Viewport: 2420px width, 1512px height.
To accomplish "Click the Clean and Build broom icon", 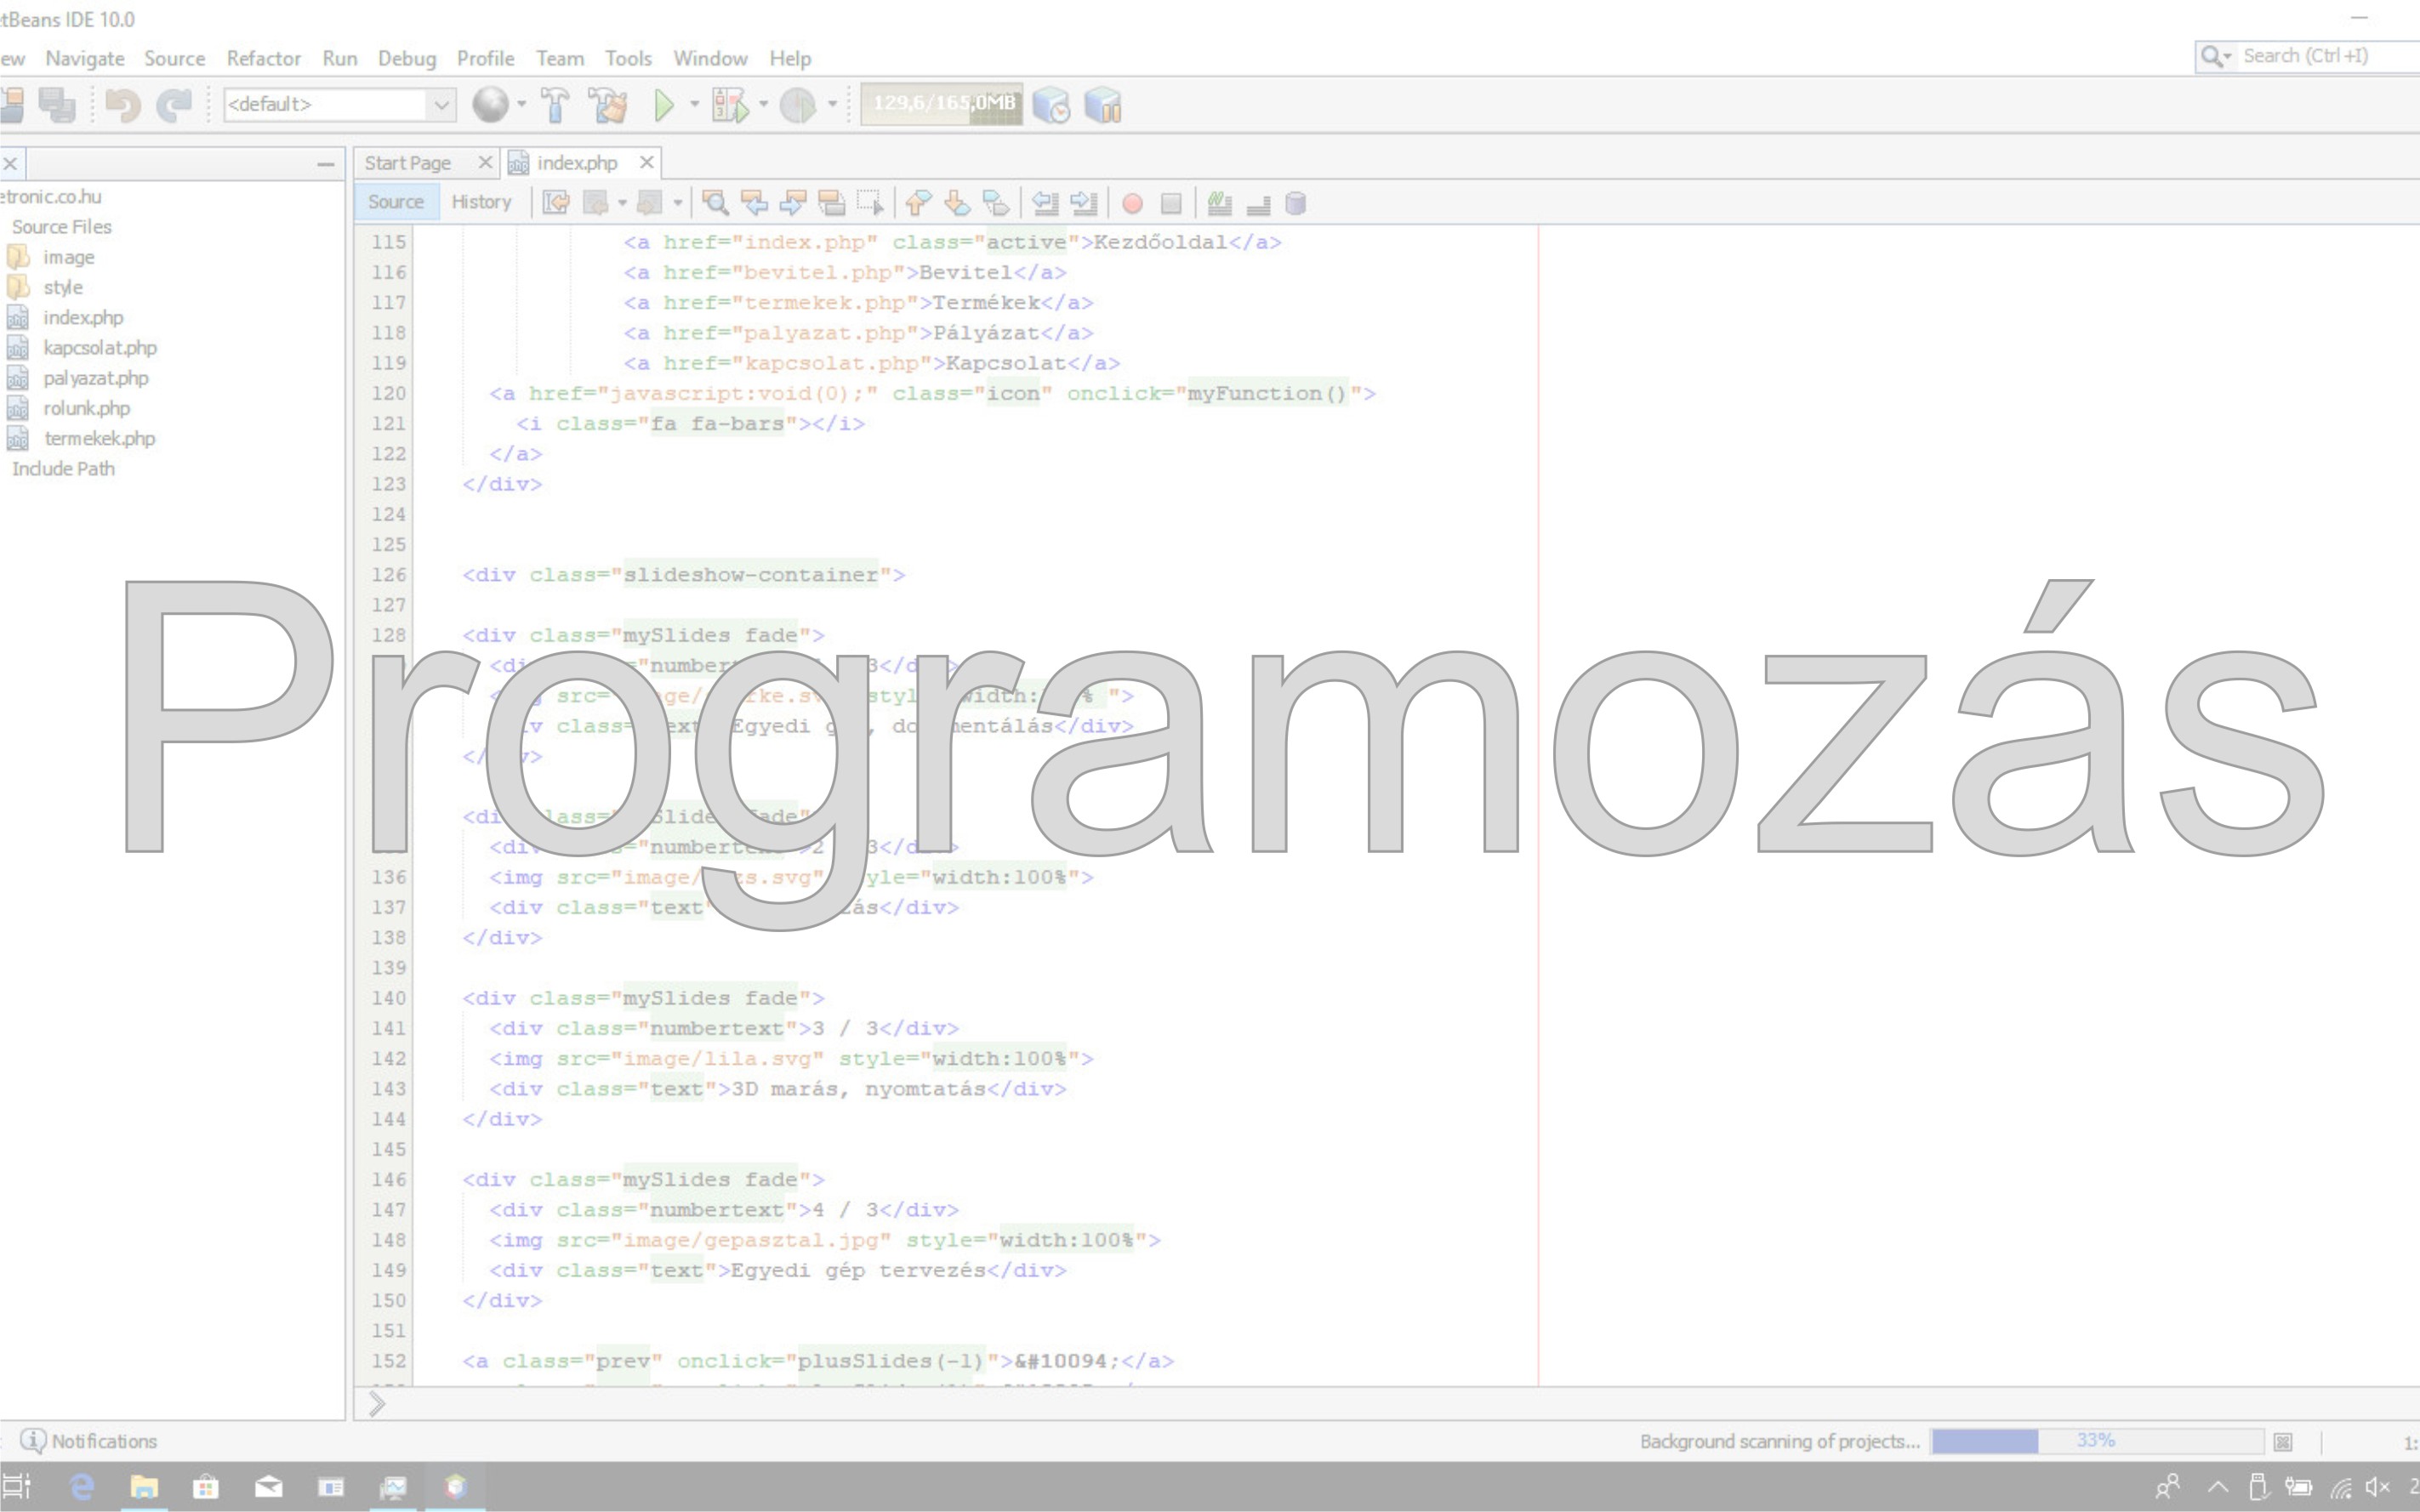I will point(607,104).
